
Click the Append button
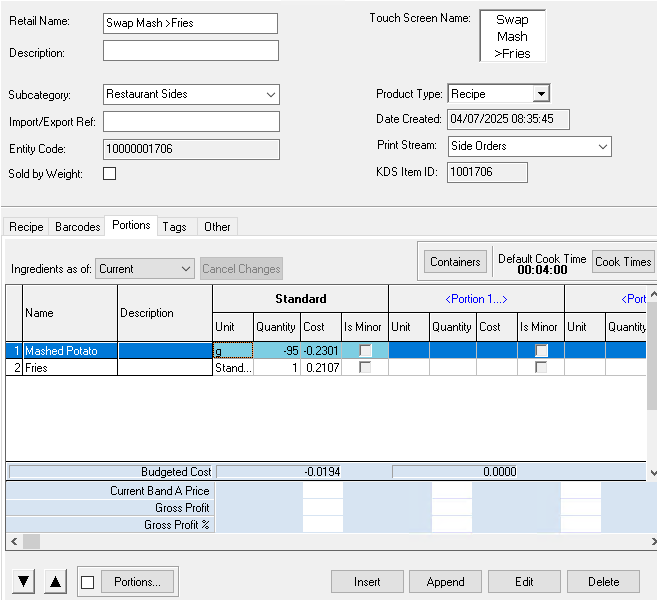click(445, 582)
